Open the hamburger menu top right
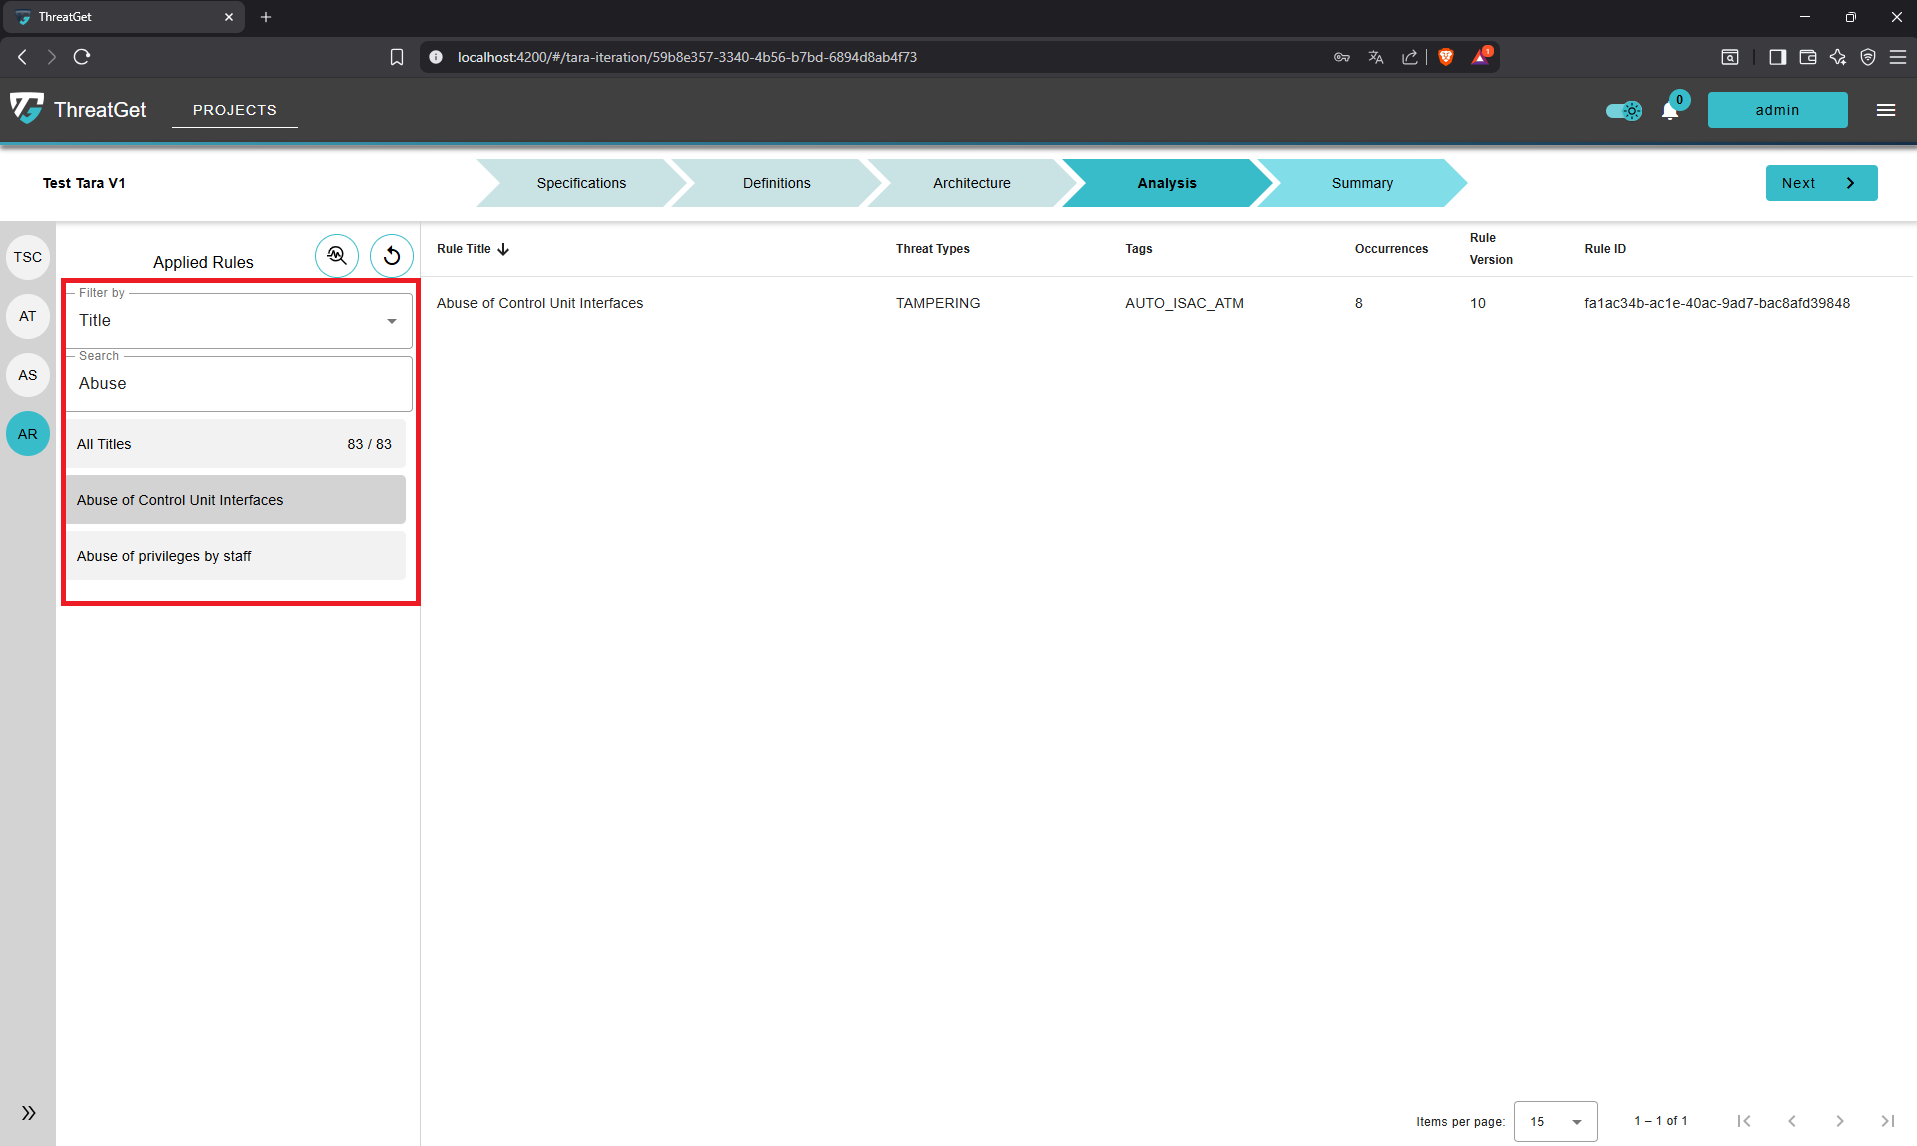Screen dimensions: 1917x1146 pos(1886,110)
